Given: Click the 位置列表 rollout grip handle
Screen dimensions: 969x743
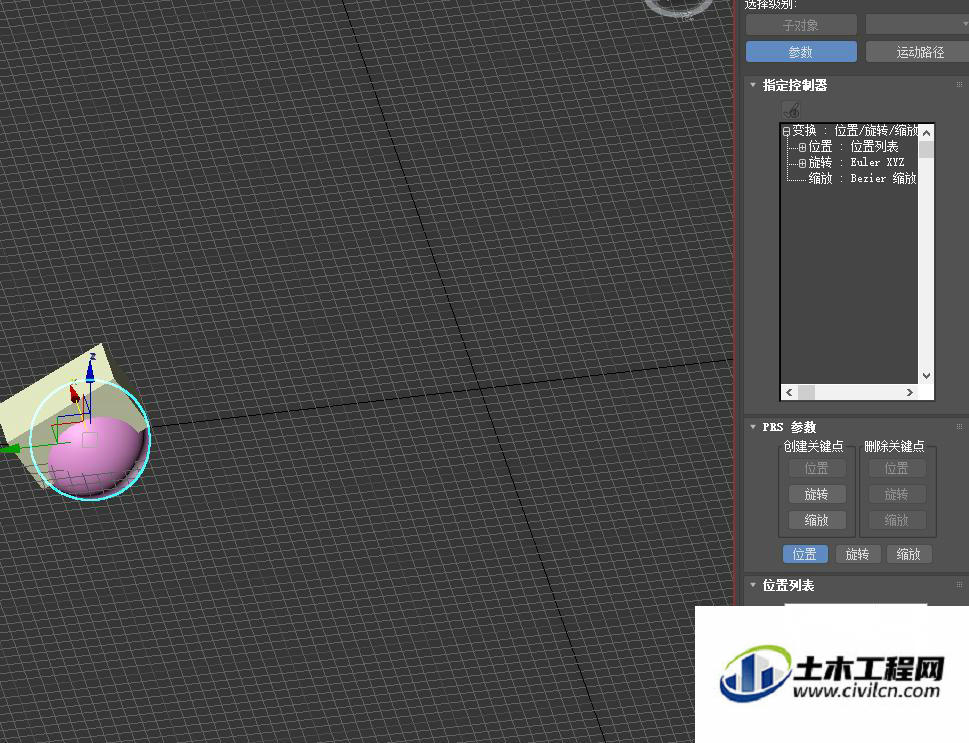Looking at the screenshot, I should tap(959, 584).
